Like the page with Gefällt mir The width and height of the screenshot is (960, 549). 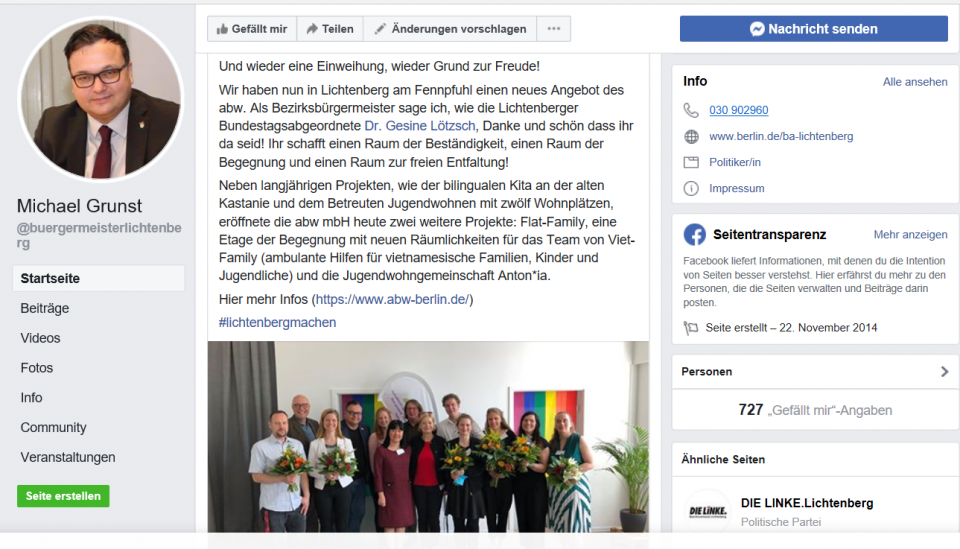[x=252, y=29]
